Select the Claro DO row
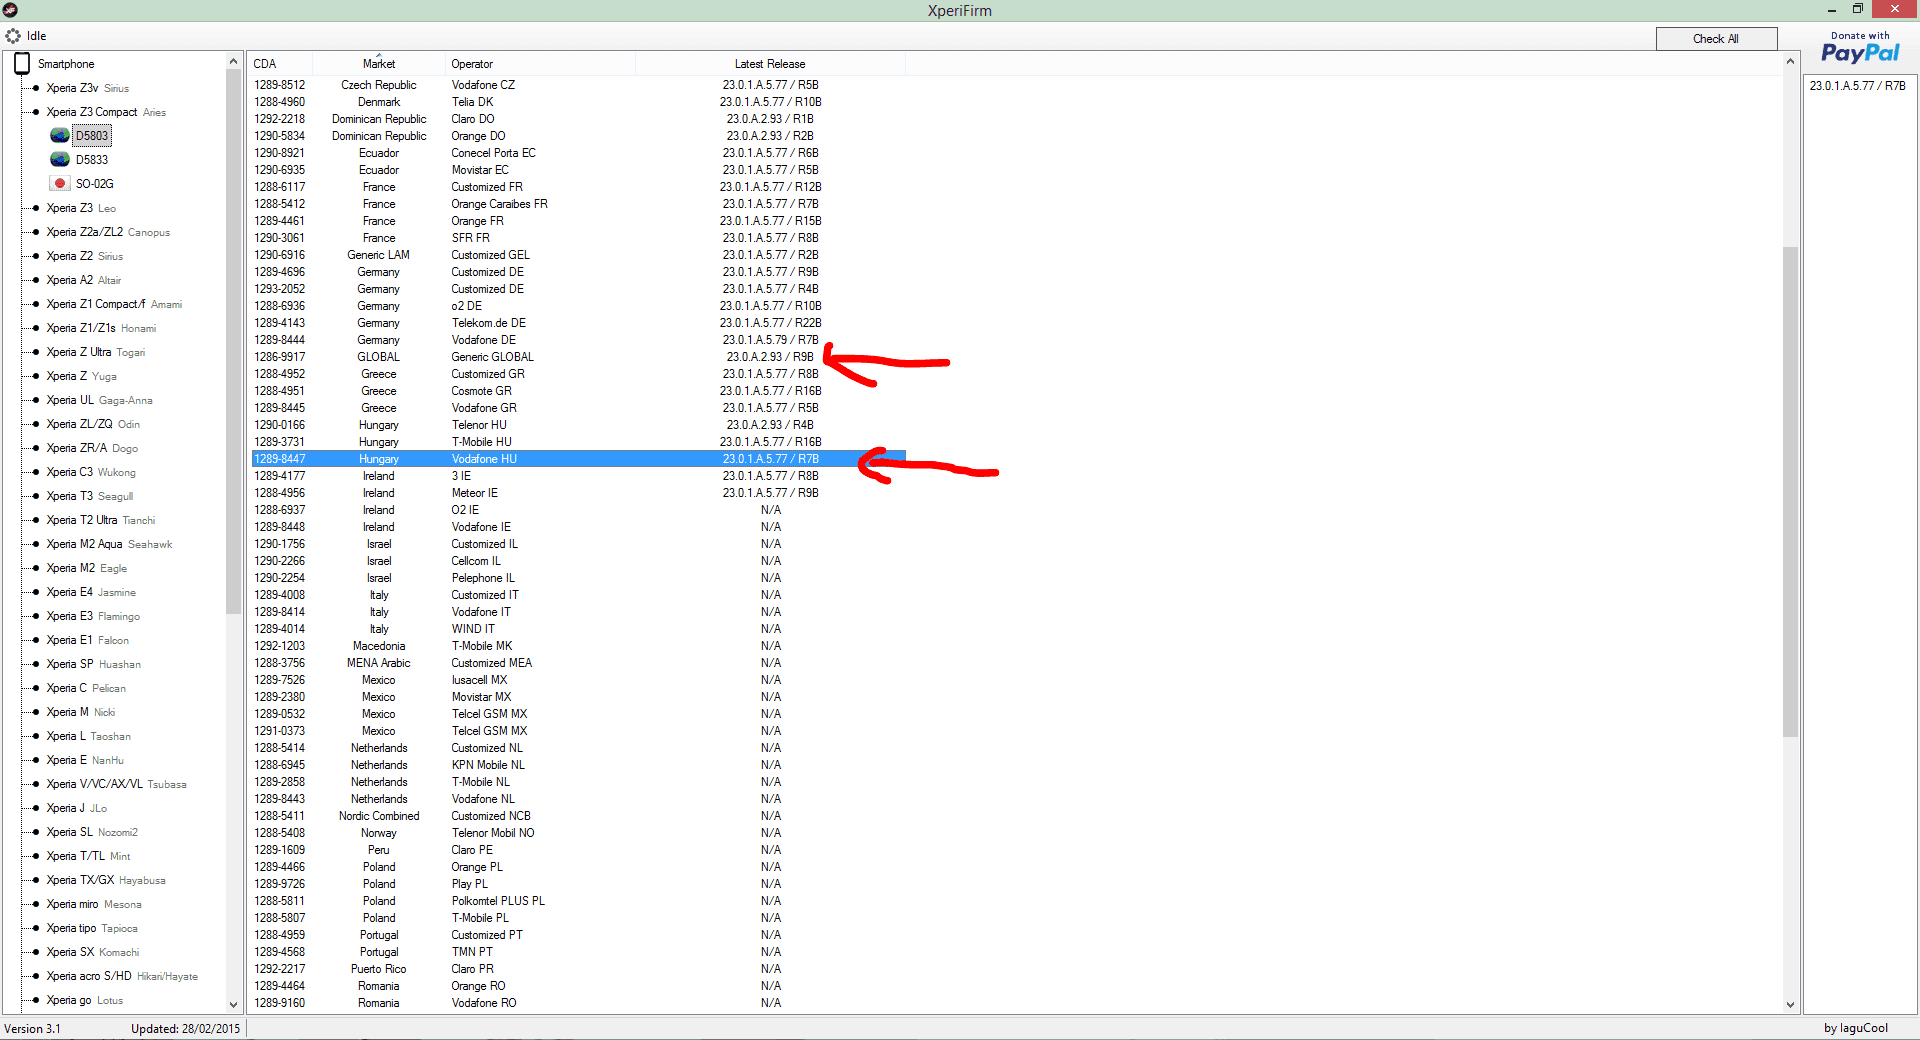The height and width of the screenshot is (1040, 1920). coord(578,119)
